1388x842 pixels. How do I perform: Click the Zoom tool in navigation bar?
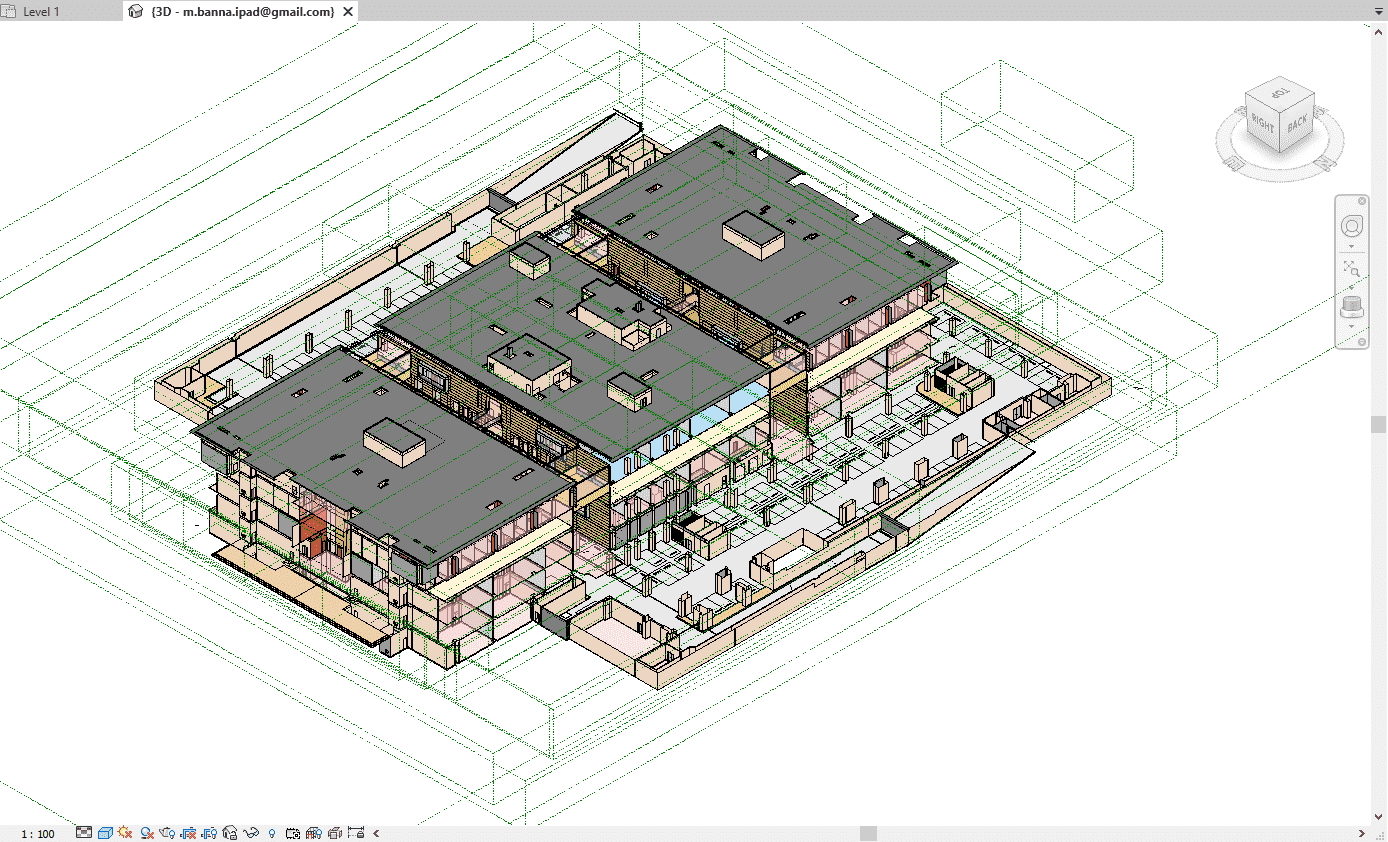pyautogui.click(x=1351, y=269)
